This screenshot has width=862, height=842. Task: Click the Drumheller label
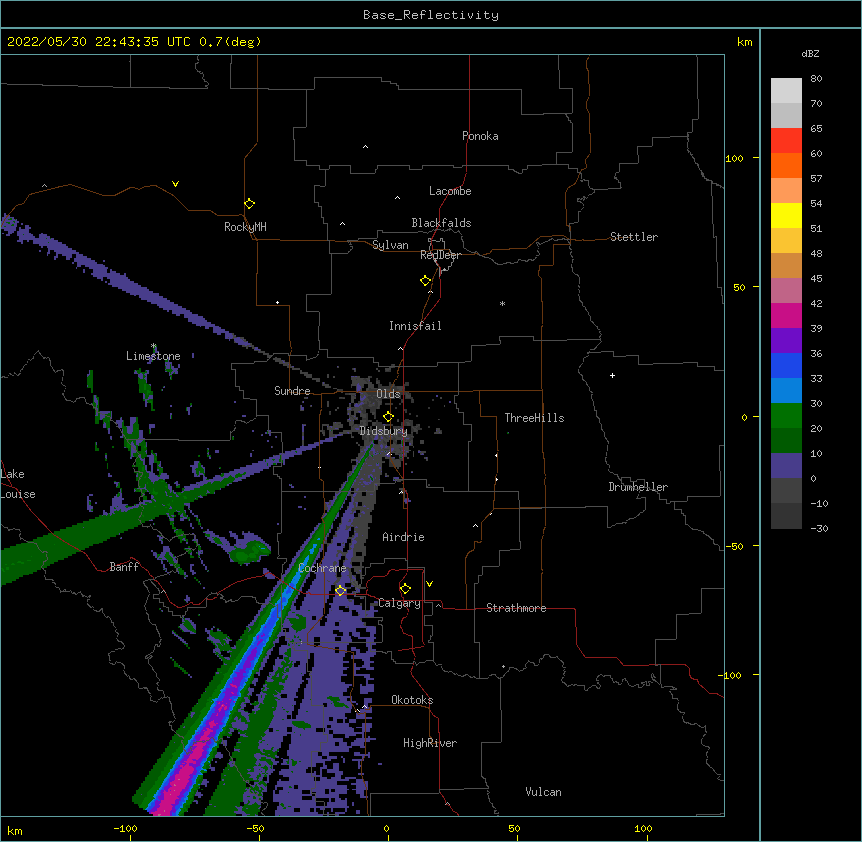638,487
